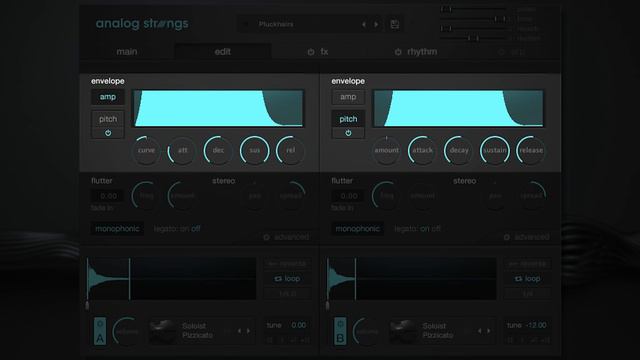640x360 pixels.
Task: Click the release knob in the right envelope
Action: 531,150
